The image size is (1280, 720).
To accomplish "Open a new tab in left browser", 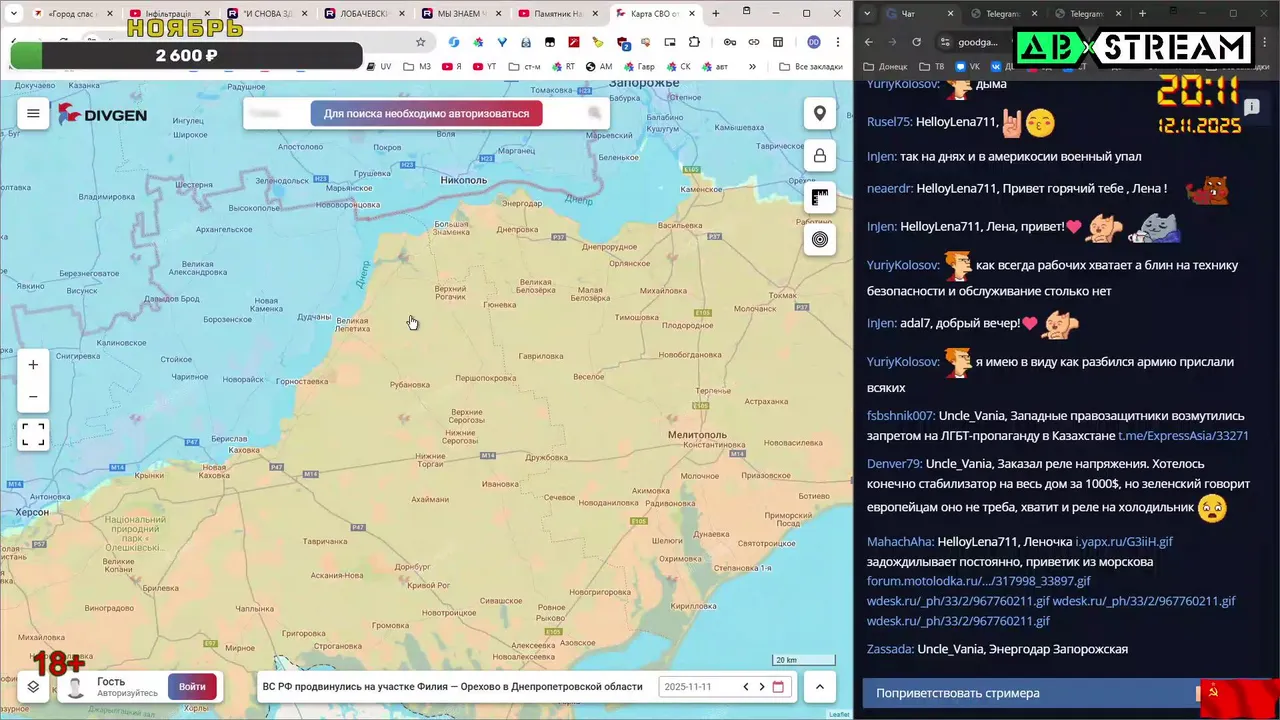I will [716, 14].
